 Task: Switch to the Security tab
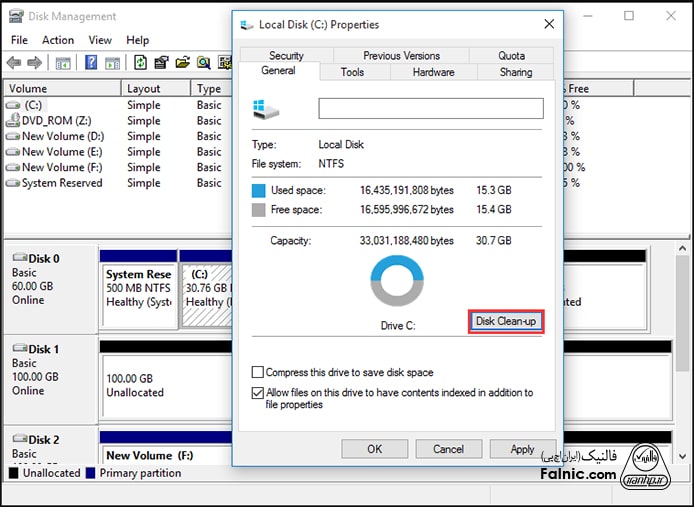[x=286, y=56]
